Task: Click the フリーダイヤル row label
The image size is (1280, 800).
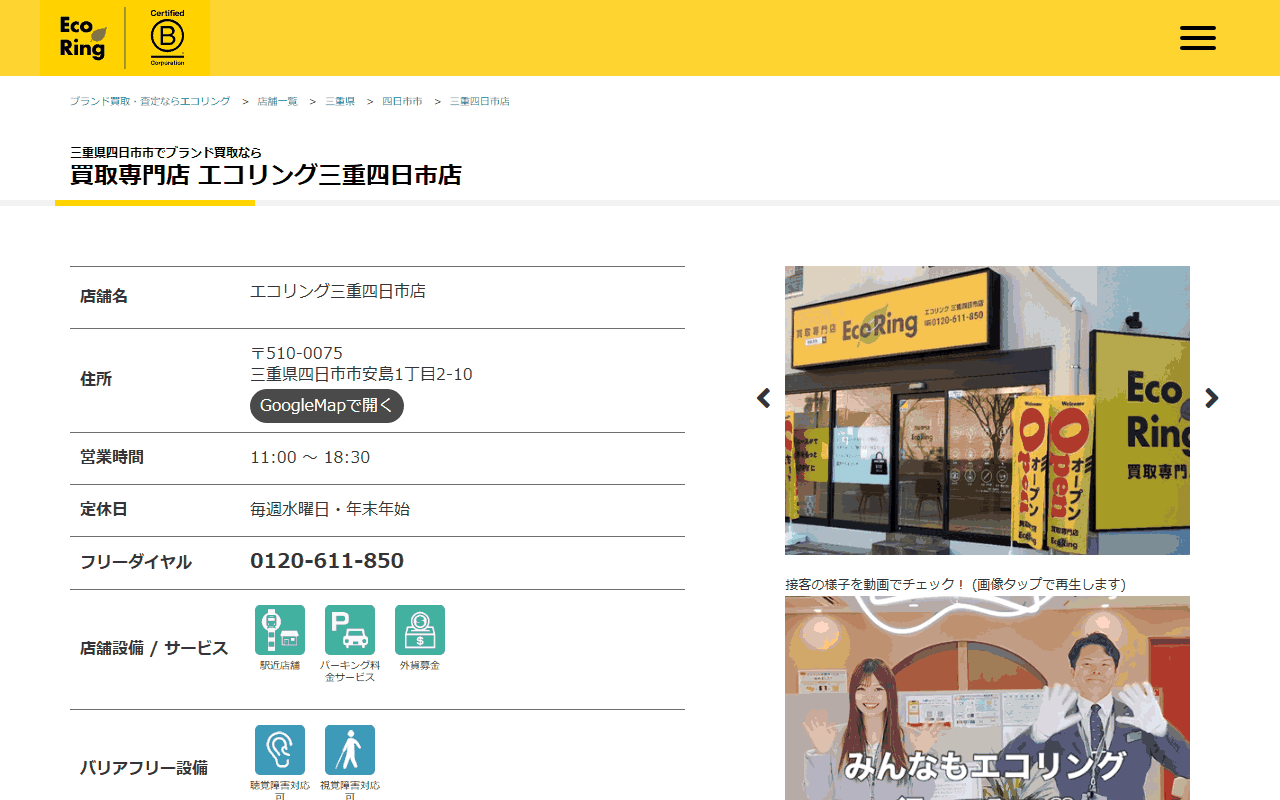Action: (x=136, y=562)
